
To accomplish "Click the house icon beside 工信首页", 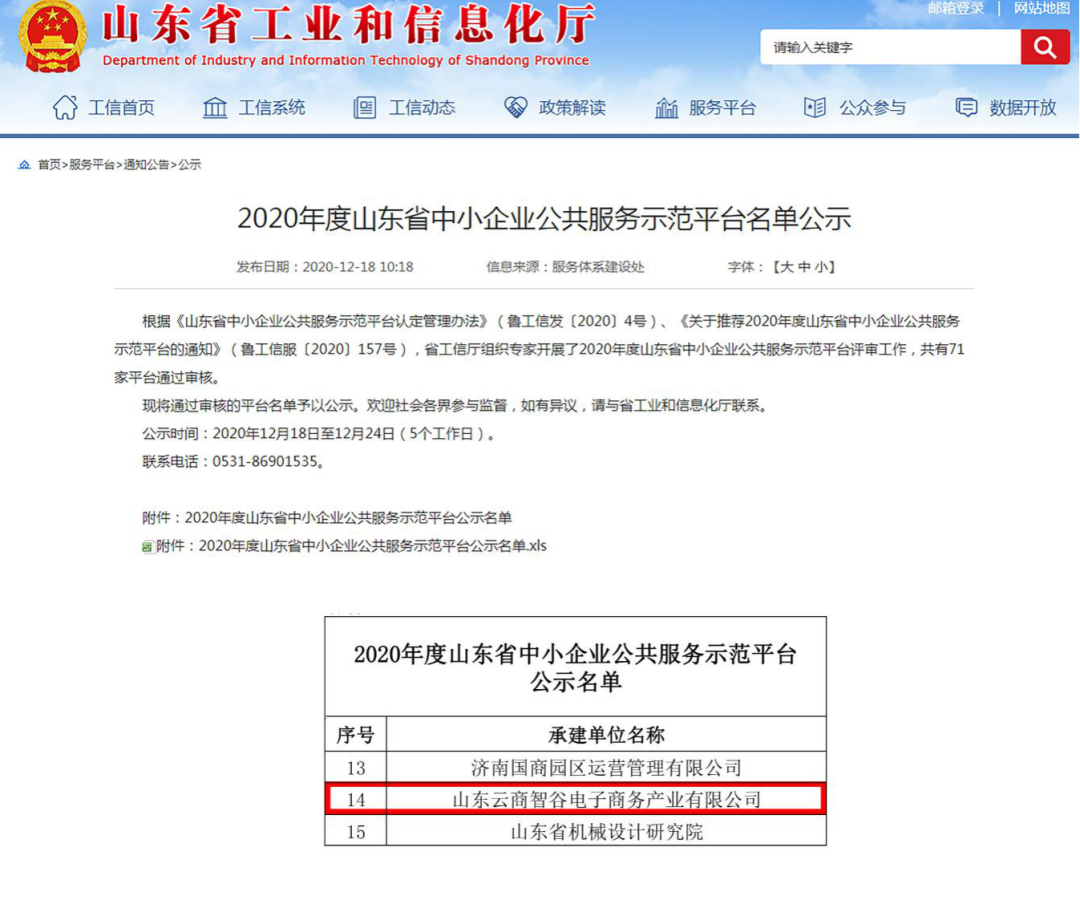I will 65,107.
